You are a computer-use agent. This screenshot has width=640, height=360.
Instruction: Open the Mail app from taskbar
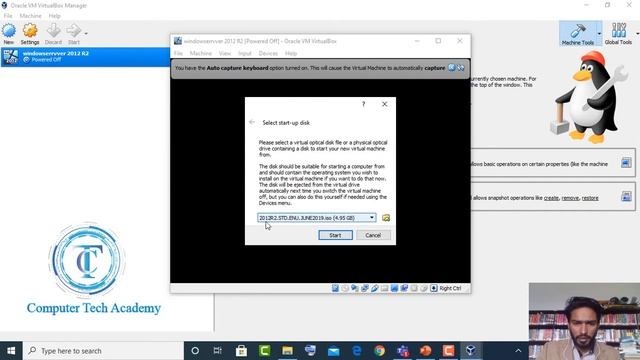(333, 351)
